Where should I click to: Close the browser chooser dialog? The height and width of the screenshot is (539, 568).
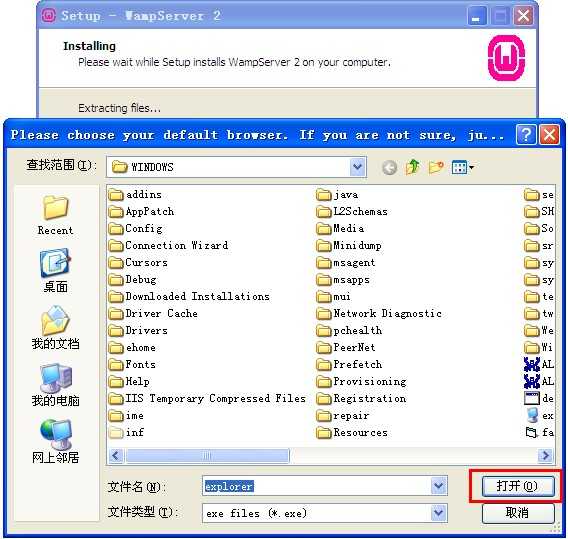point(549,135)
